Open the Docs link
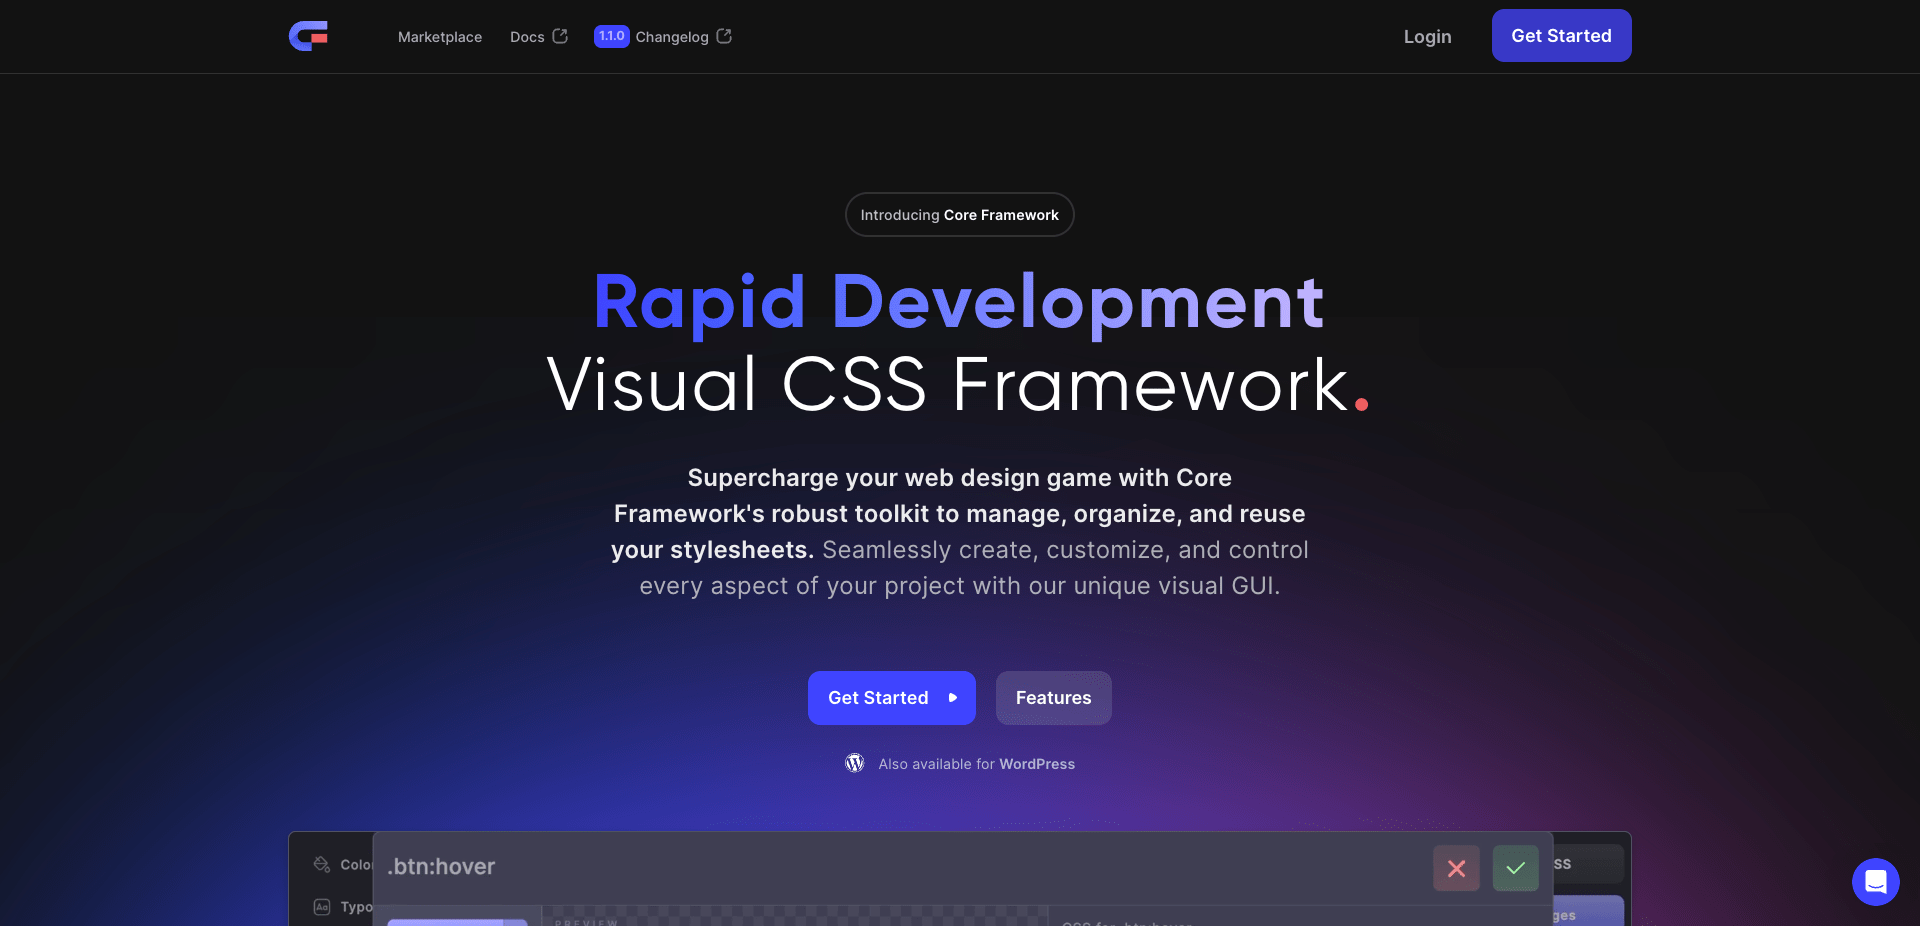Image resolution: width=1920 pixels, height=926 pixels. click(539, 37)
